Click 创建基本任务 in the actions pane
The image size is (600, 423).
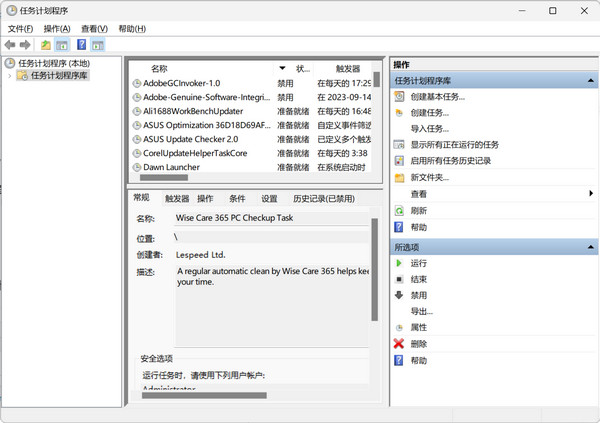pos(437,97)
